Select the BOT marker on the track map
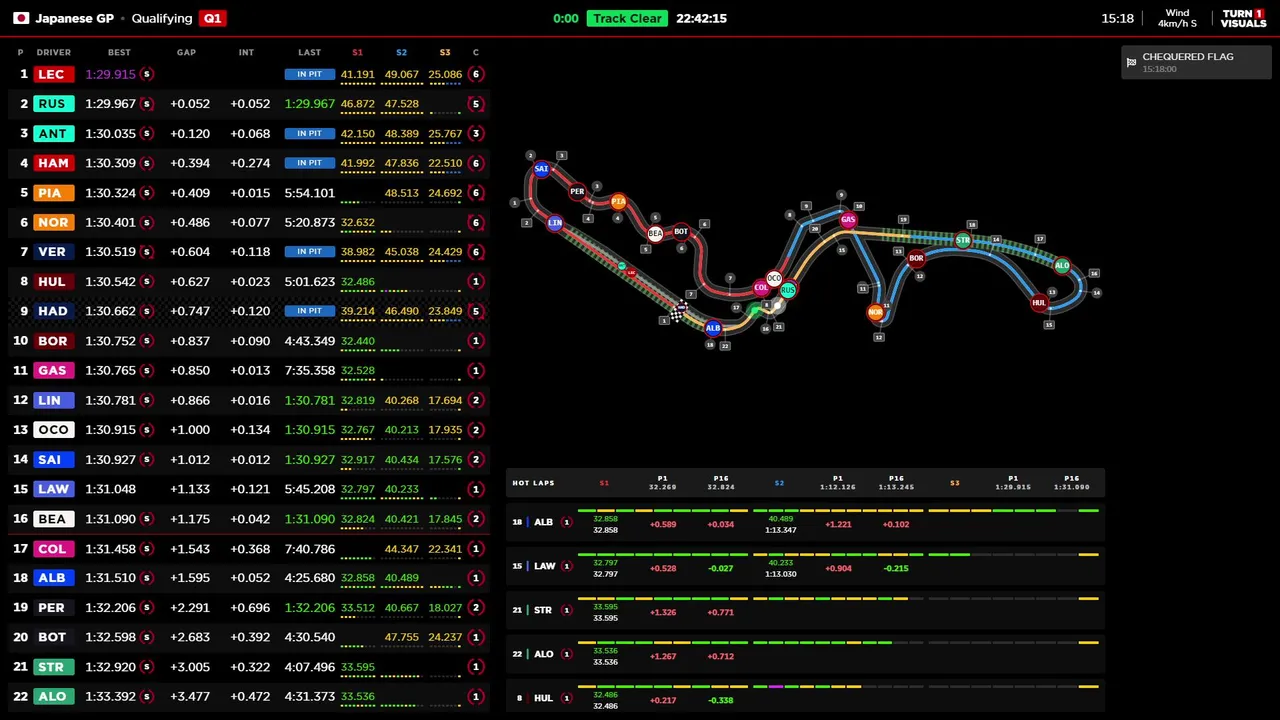 (x=681, y=231)
